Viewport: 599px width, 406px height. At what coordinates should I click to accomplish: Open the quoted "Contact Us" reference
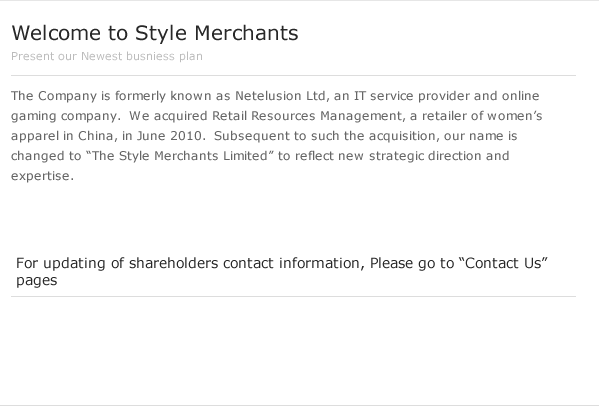tap(503, 263)
